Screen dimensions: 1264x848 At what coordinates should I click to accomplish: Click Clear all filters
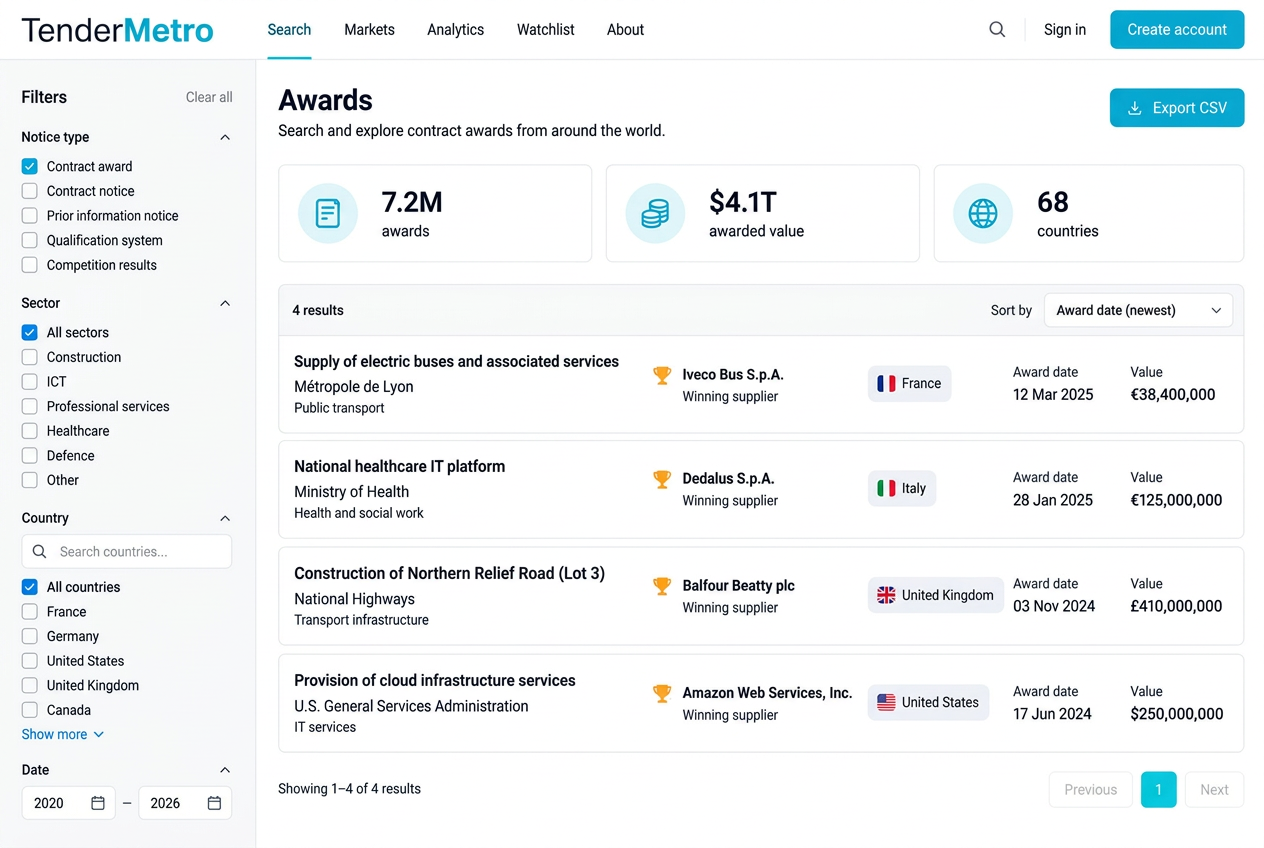(209, 97)
